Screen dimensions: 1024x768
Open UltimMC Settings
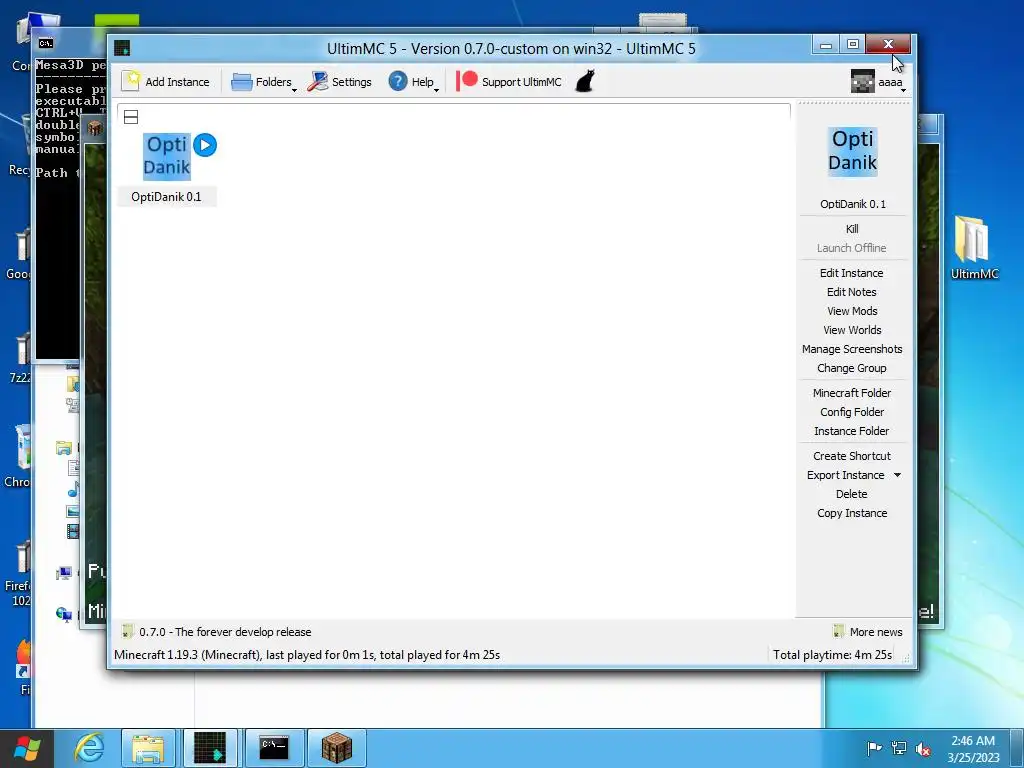click(x=340, y=82)
